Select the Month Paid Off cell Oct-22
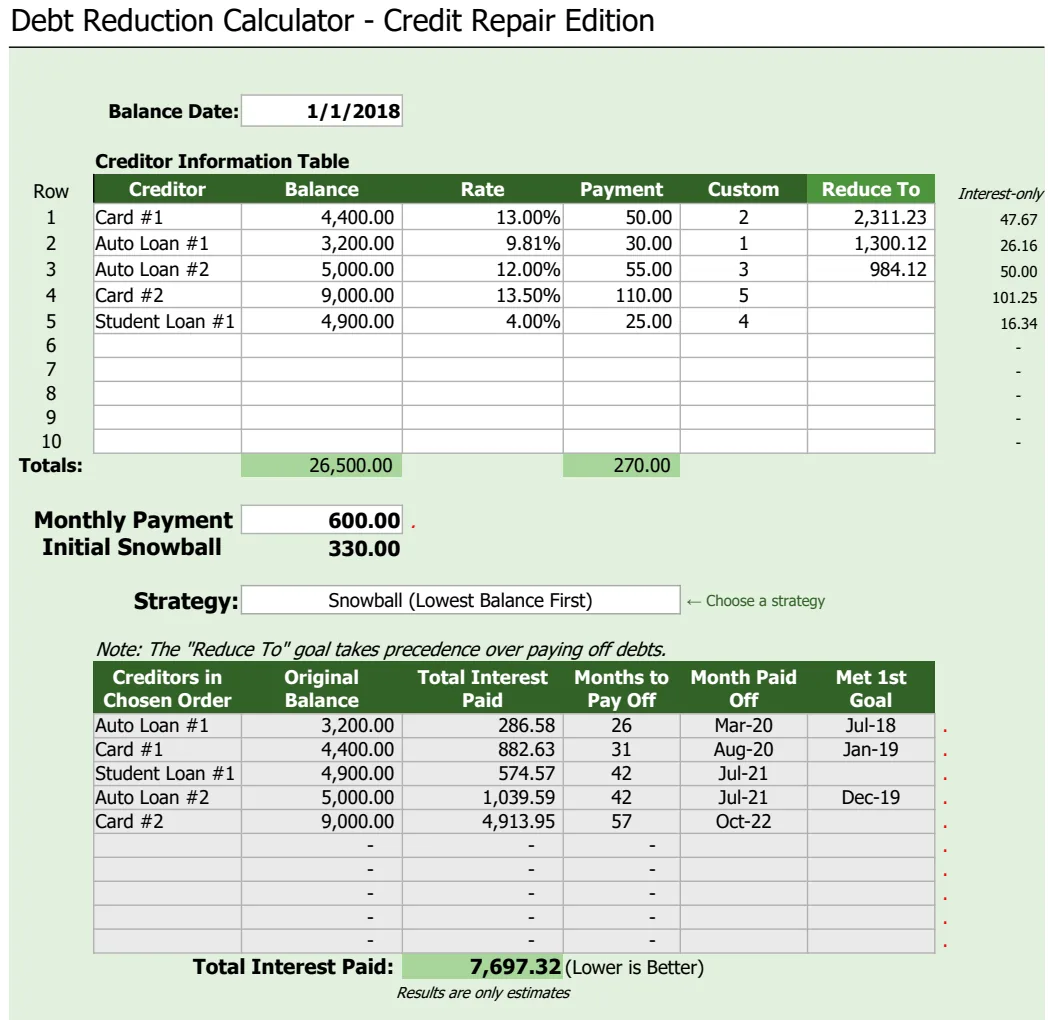1053x1020 pixels. pos(743,821)
